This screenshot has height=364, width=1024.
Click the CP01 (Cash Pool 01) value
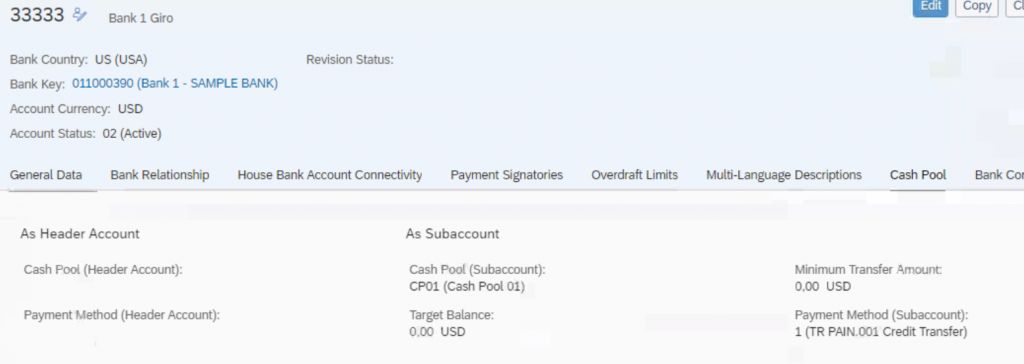tap(467, 286)
